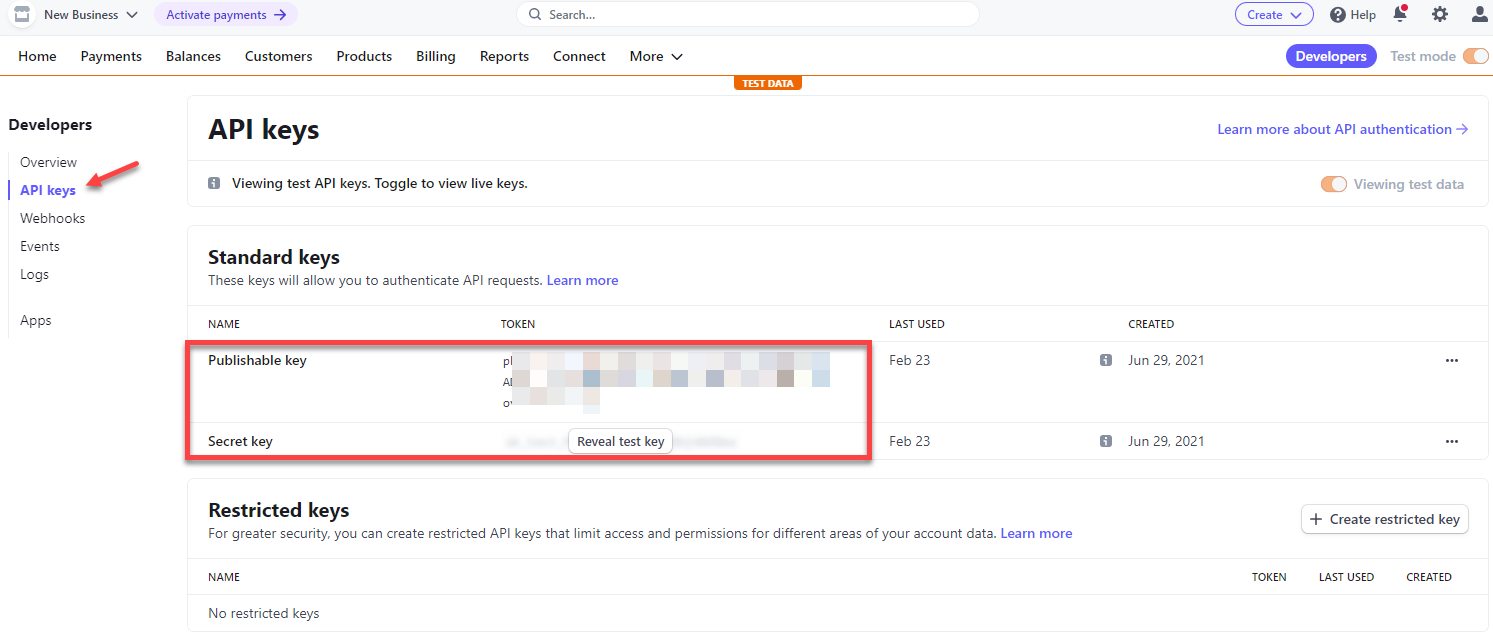The image size is (1493, 637).
Task: Open Webhooks in sidebar
Action: pyautogui.click(x=53, y=218)
